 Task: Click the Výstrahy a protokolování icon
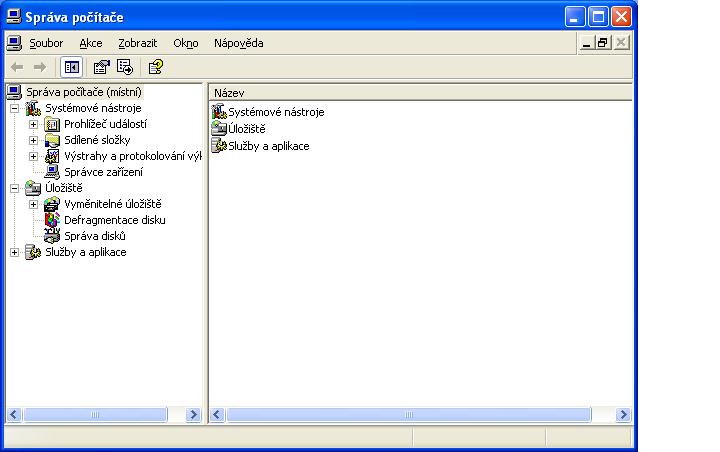point(52,156)
